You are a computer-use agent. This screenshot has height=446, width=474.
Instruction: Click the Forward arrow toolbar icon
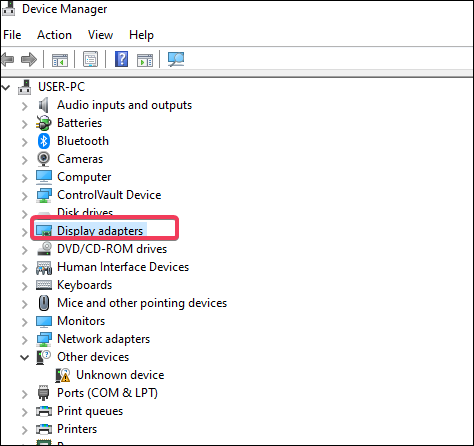tap(29, 59)
